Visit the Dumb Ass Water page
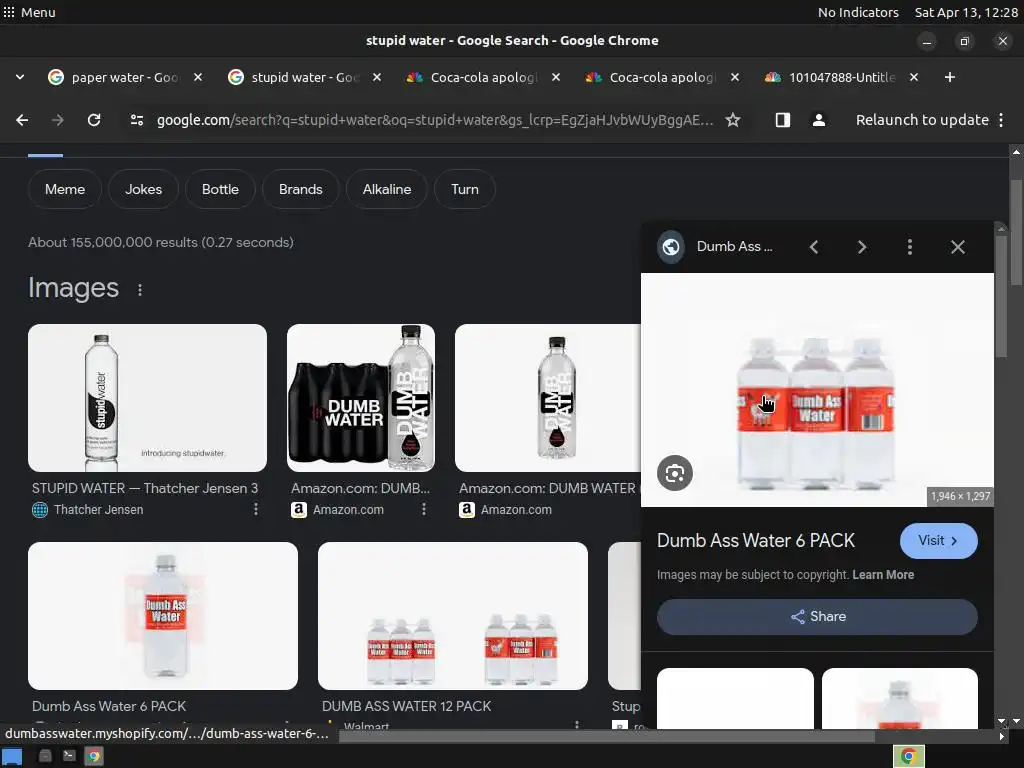Viewport: 1024px width, 768px height. tap(938, 541)
